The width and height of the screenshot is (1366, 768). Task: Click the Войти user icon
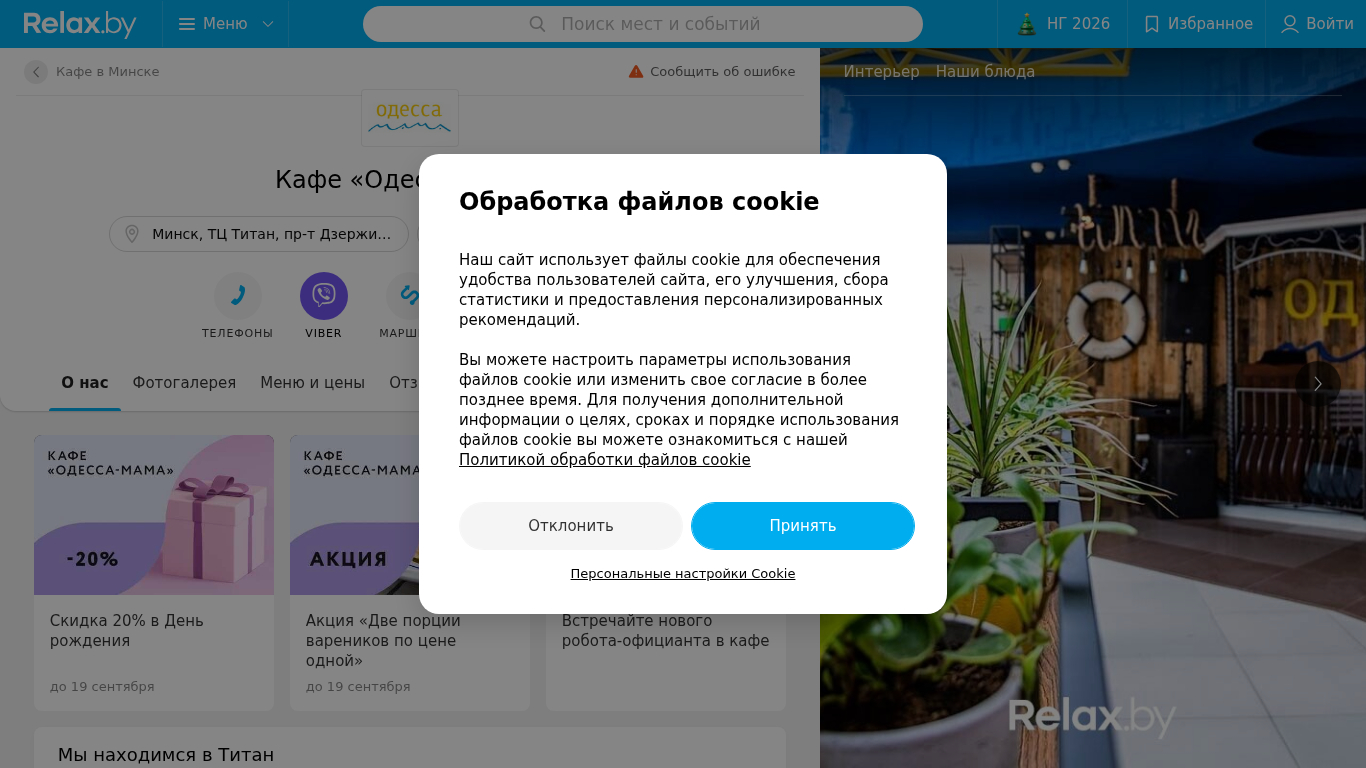coord(1290,24)
